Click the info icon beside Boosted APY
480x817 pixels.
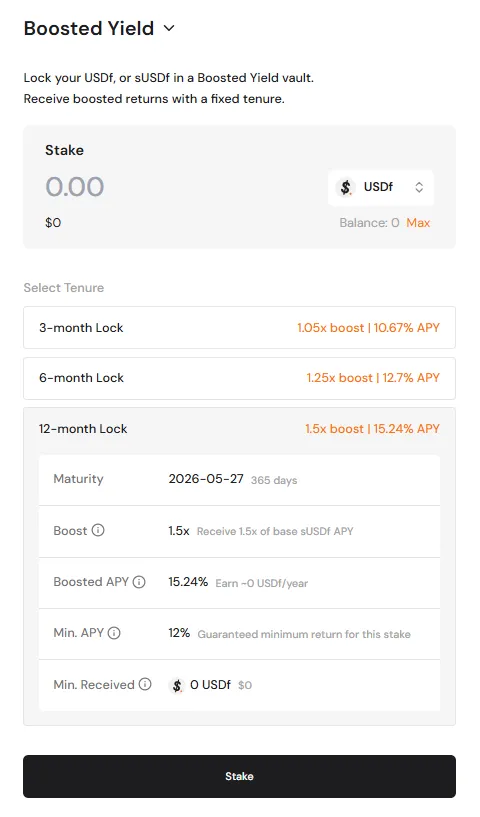tap(139, 582)
